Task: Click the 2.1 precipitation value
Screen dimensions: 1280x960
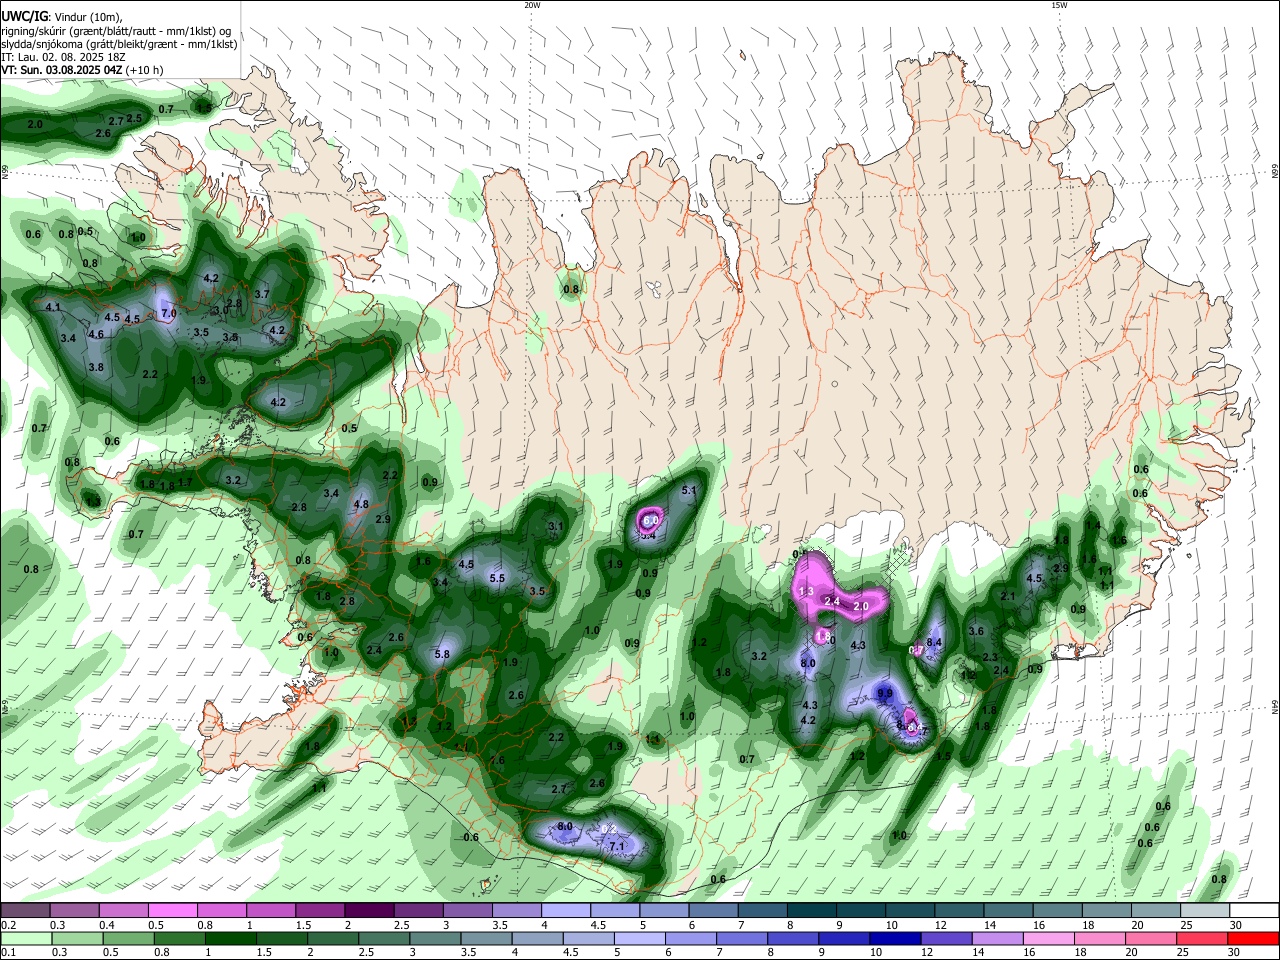Action: (1008, 597)
